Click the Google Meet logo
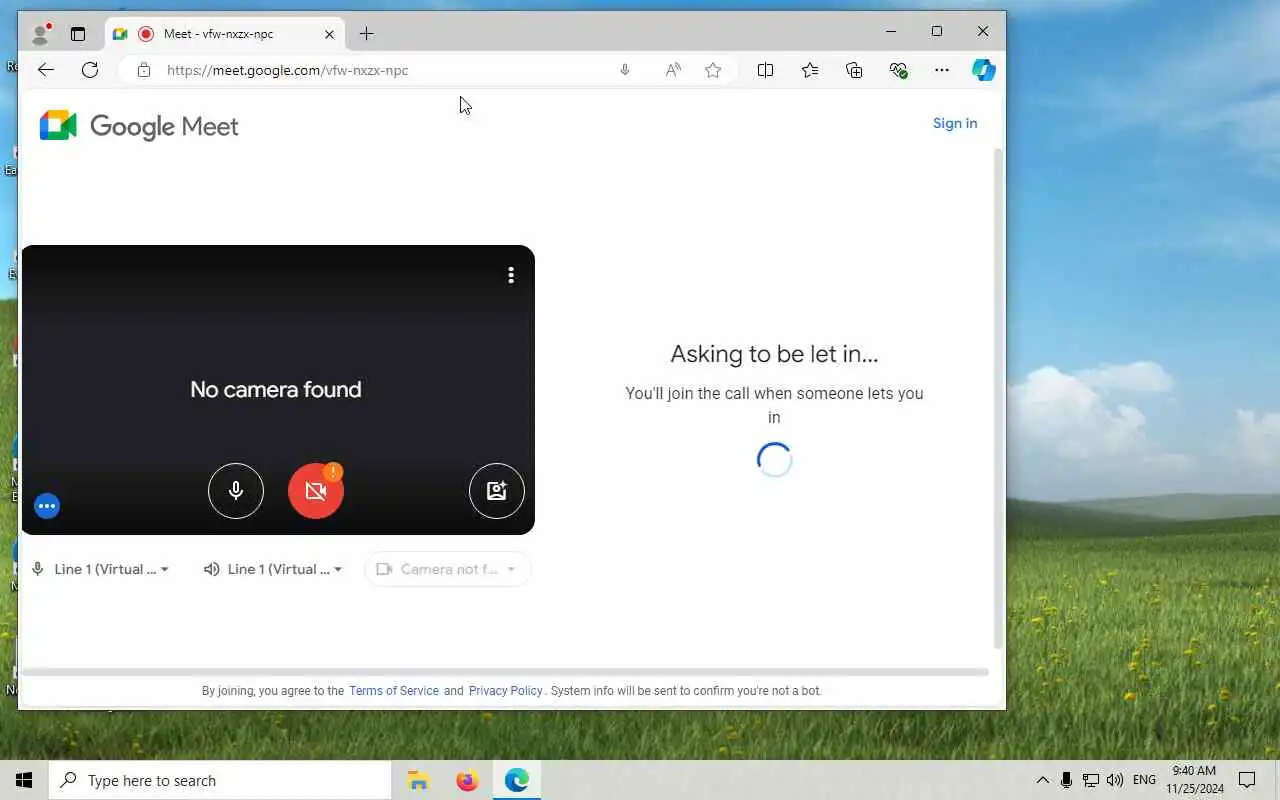 139,126
